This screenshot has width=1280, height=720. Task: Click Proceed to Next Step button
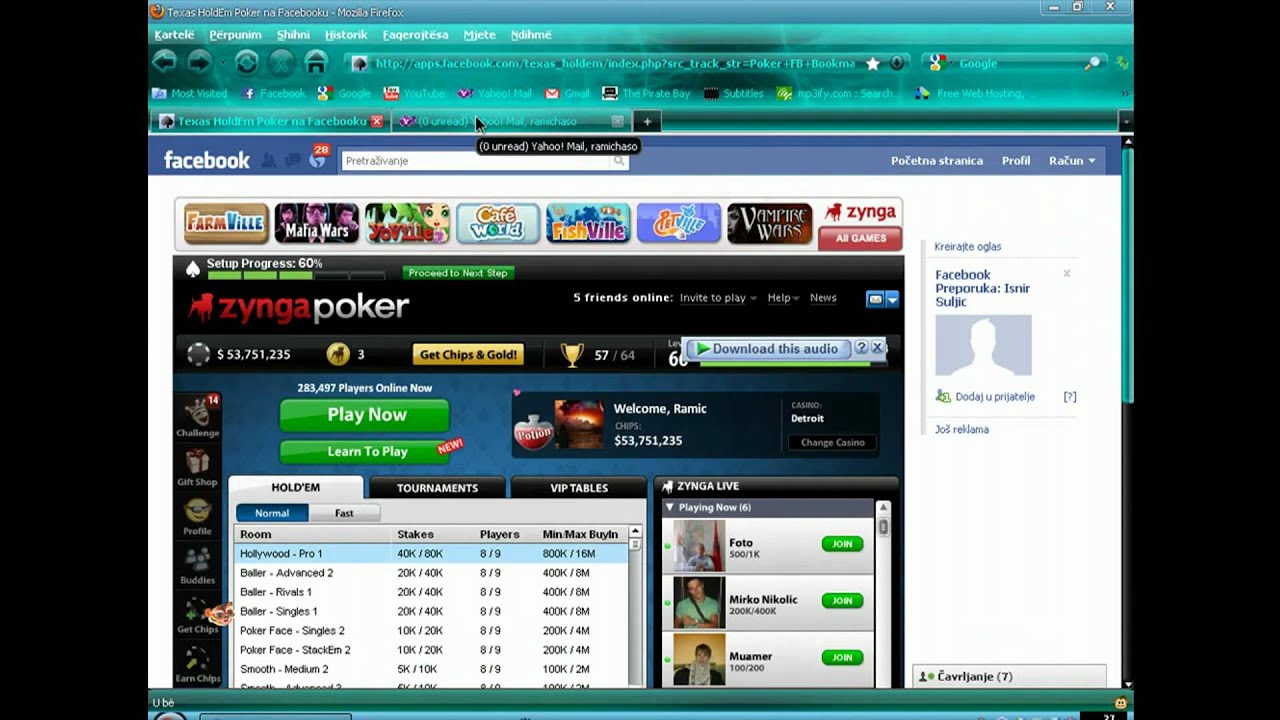[x=458, y=272]
